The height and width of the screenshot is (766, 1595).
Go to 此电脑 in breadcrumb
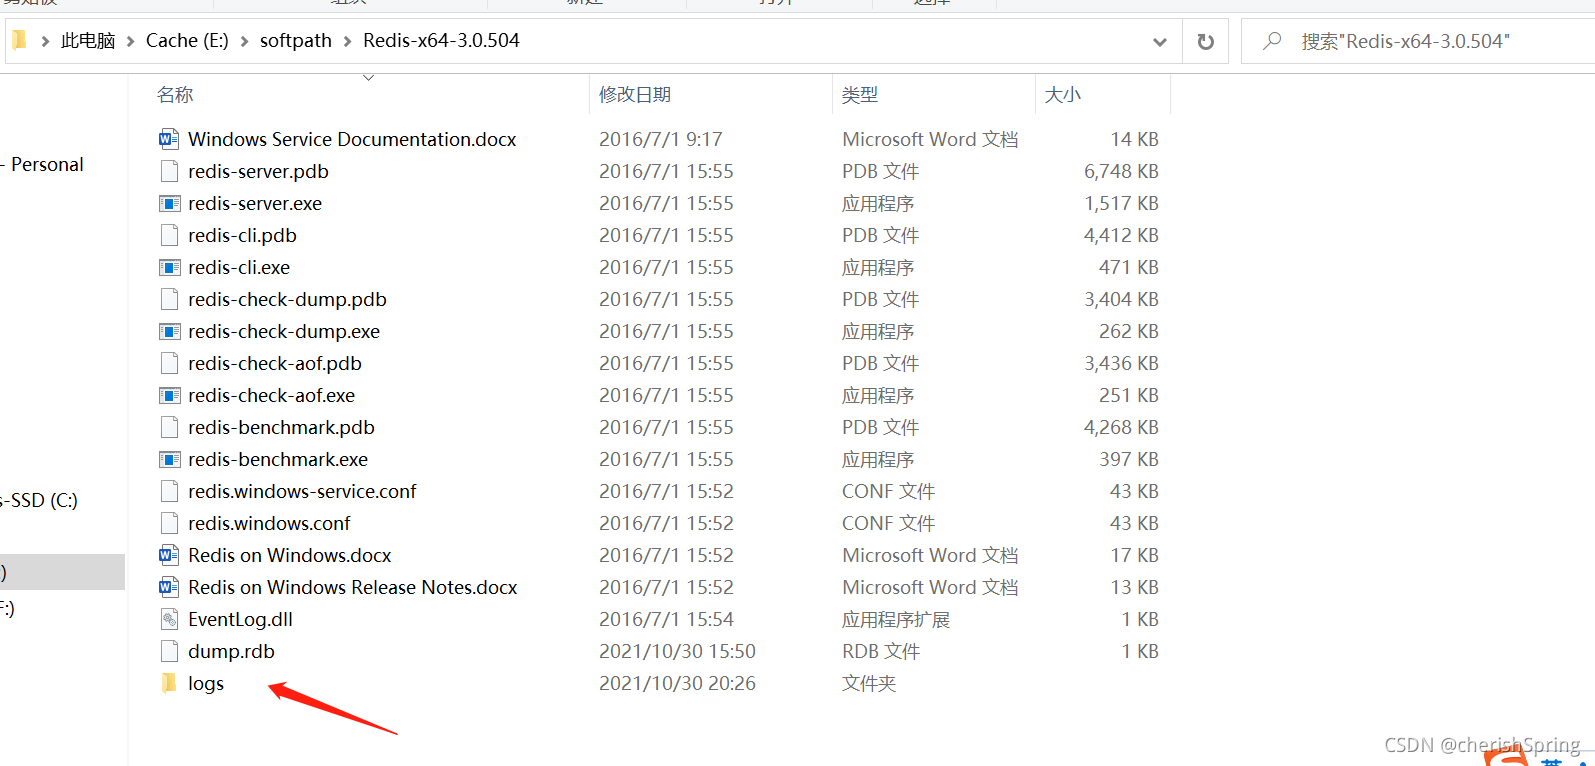[88, 41]
